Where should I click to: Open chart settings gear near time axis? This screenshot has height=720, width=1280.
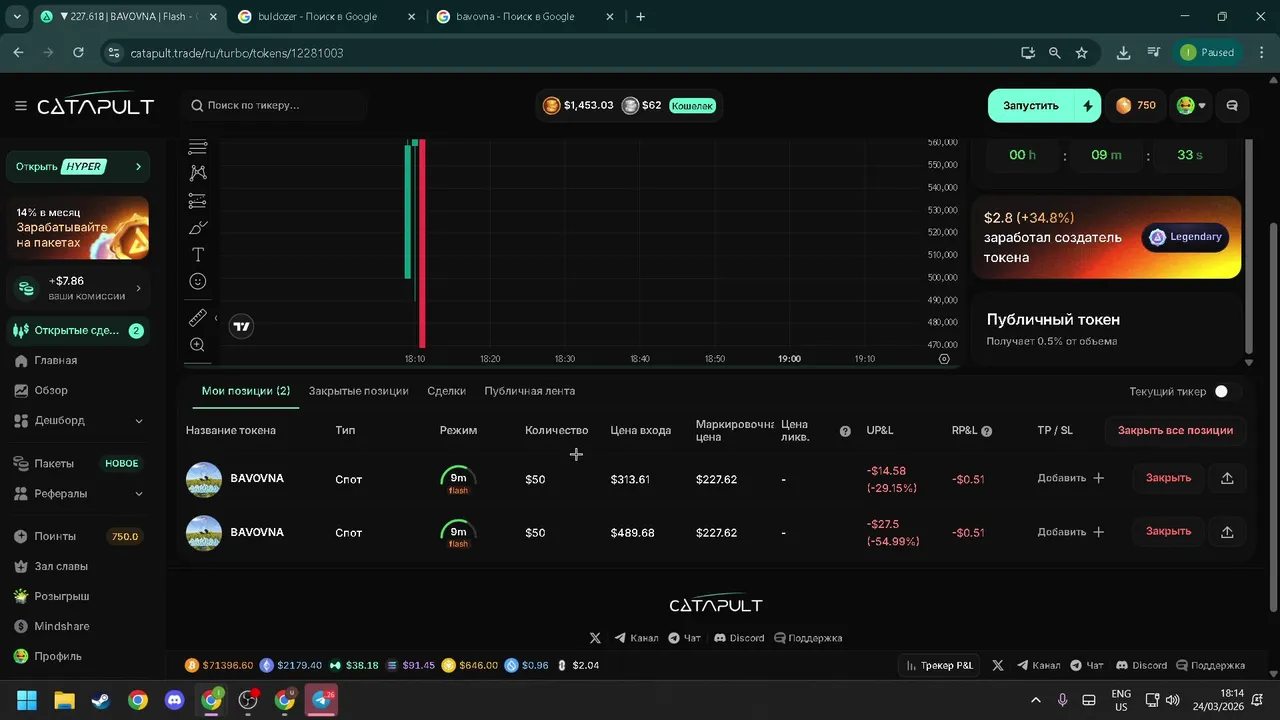coord(944,359)
